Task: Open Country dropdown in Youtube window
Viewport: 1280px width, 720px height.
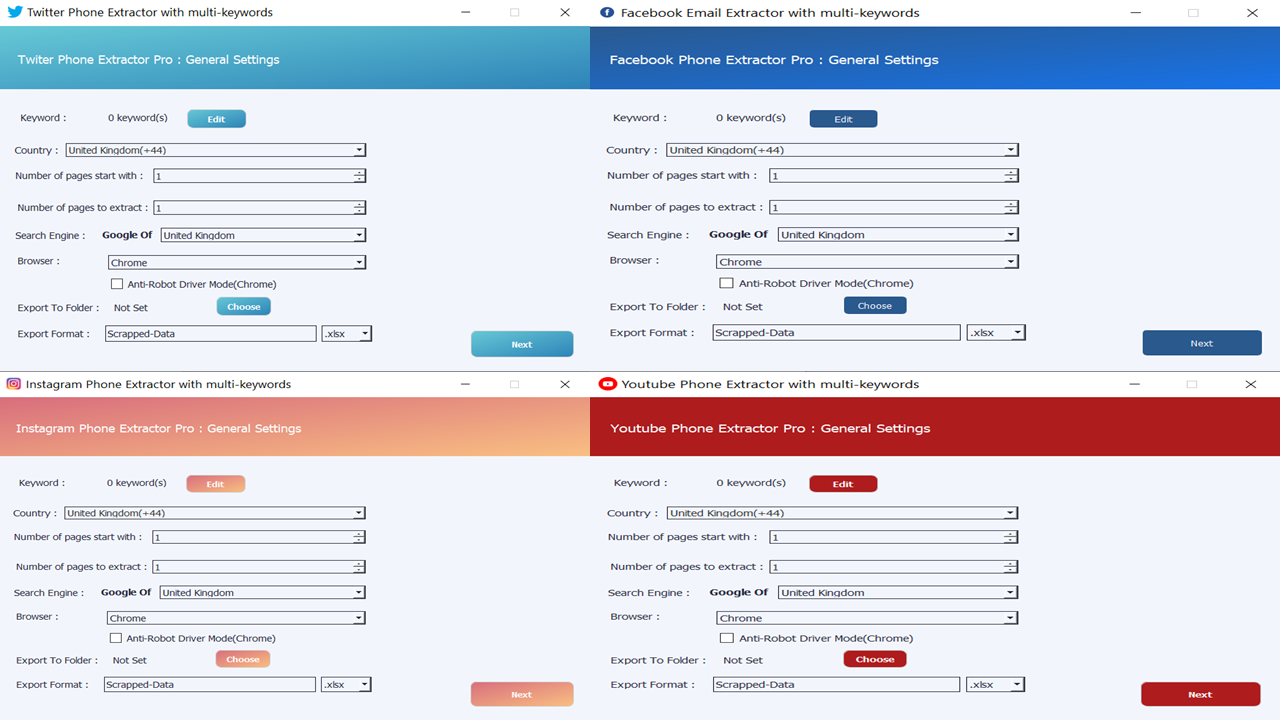Action: tap(842, 513)
